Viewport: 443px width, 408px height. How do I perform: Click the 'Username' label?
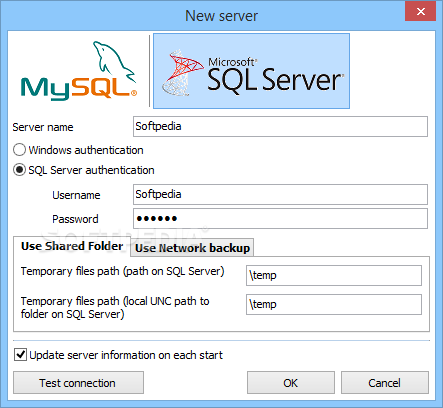[76, 195]
